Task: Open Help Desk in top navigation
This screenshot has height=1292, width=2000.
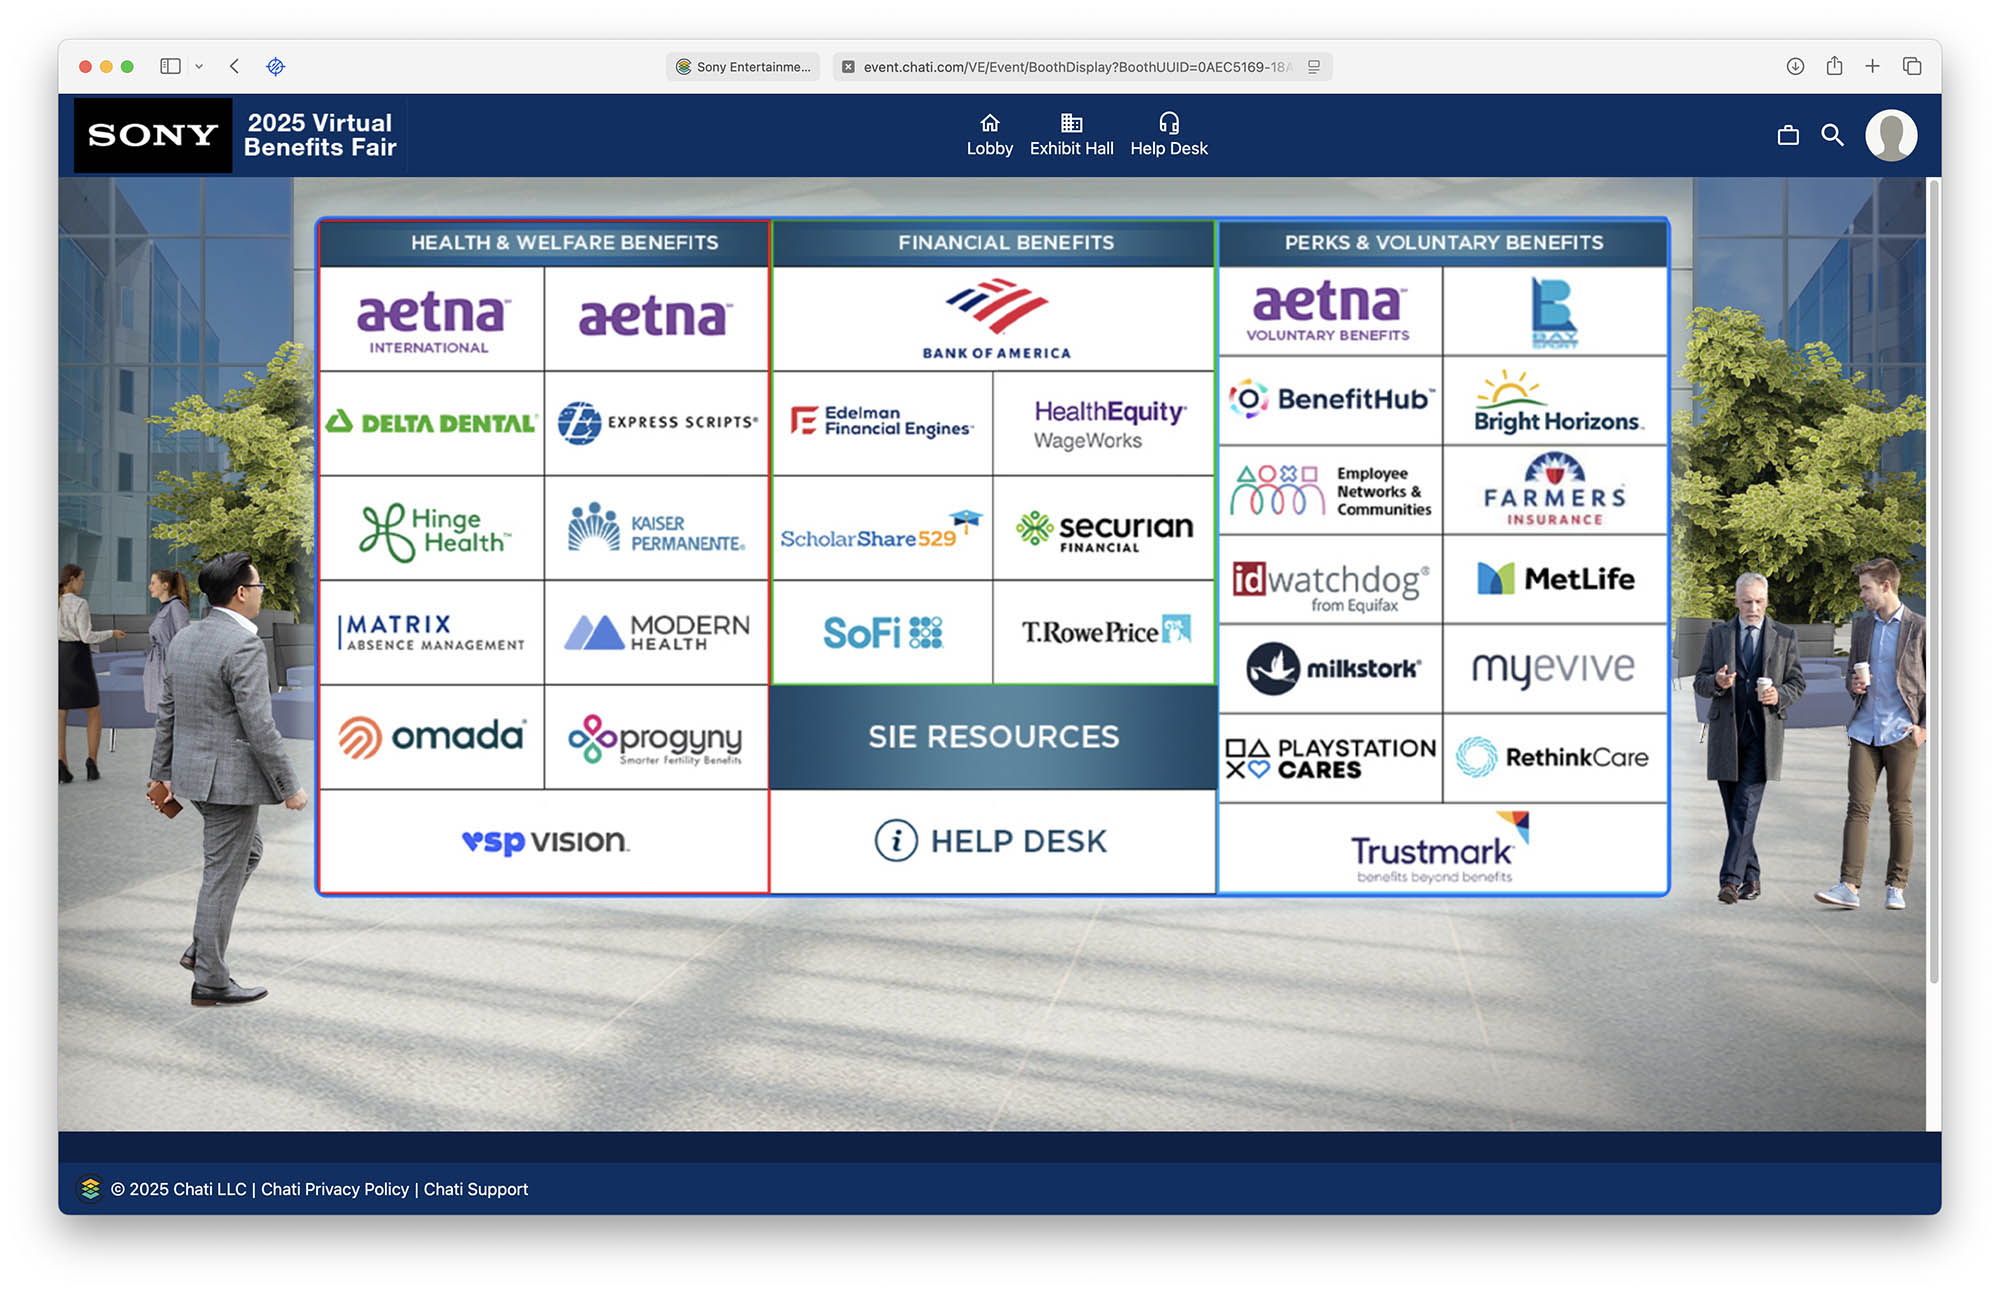Action: tap(1168, 135)
